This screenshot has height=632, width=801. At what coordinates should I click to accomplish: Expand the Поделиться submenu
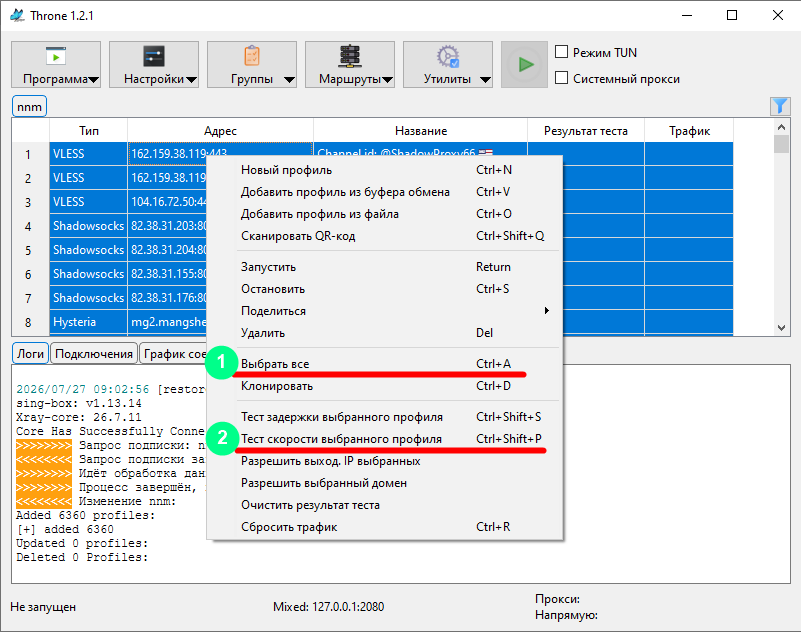pyautogui.click(x=384, y=311)
